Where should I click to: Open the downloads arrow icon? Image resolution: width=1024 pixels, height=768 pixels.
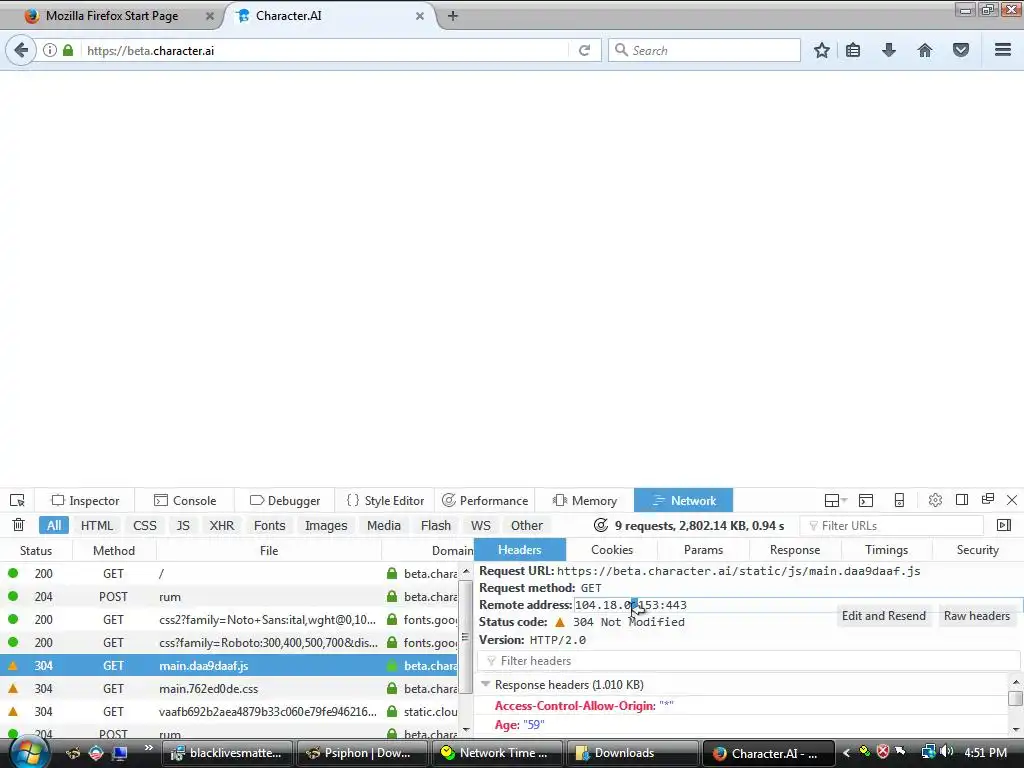[889, 50]
